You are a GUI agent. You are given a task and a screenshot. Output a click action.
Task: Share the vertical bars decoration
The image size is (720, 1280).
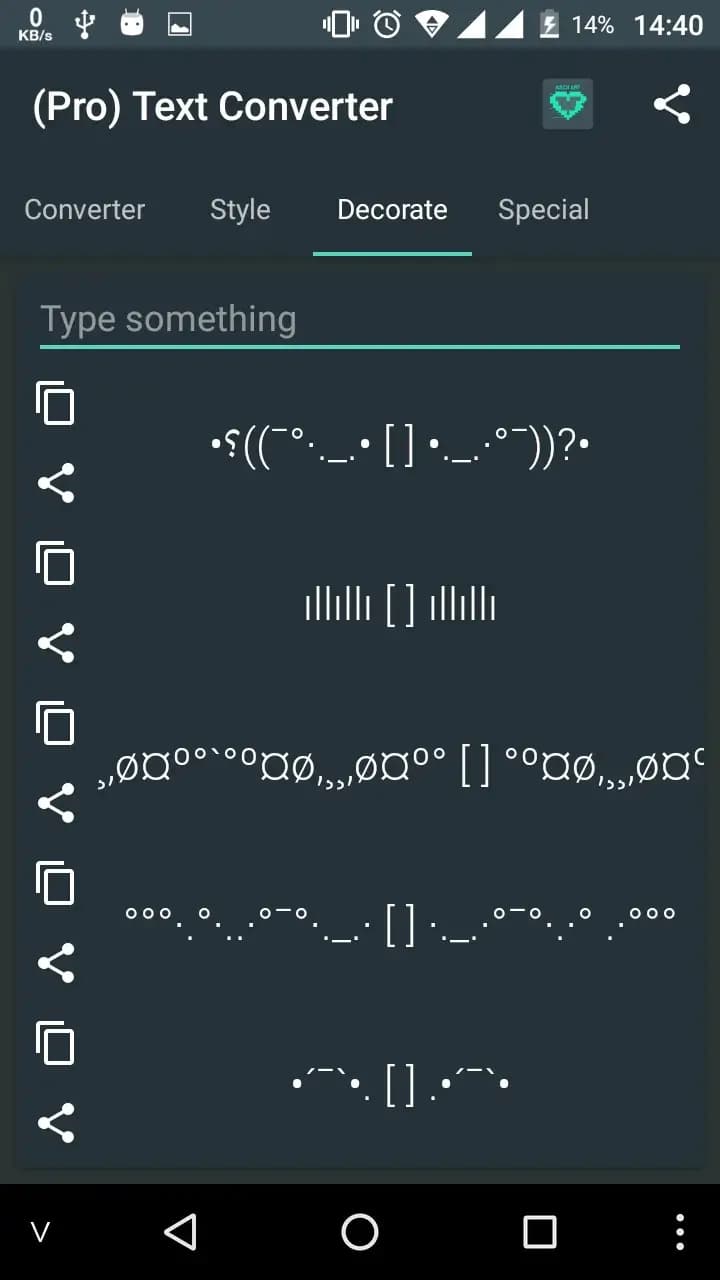coord(55,643)
